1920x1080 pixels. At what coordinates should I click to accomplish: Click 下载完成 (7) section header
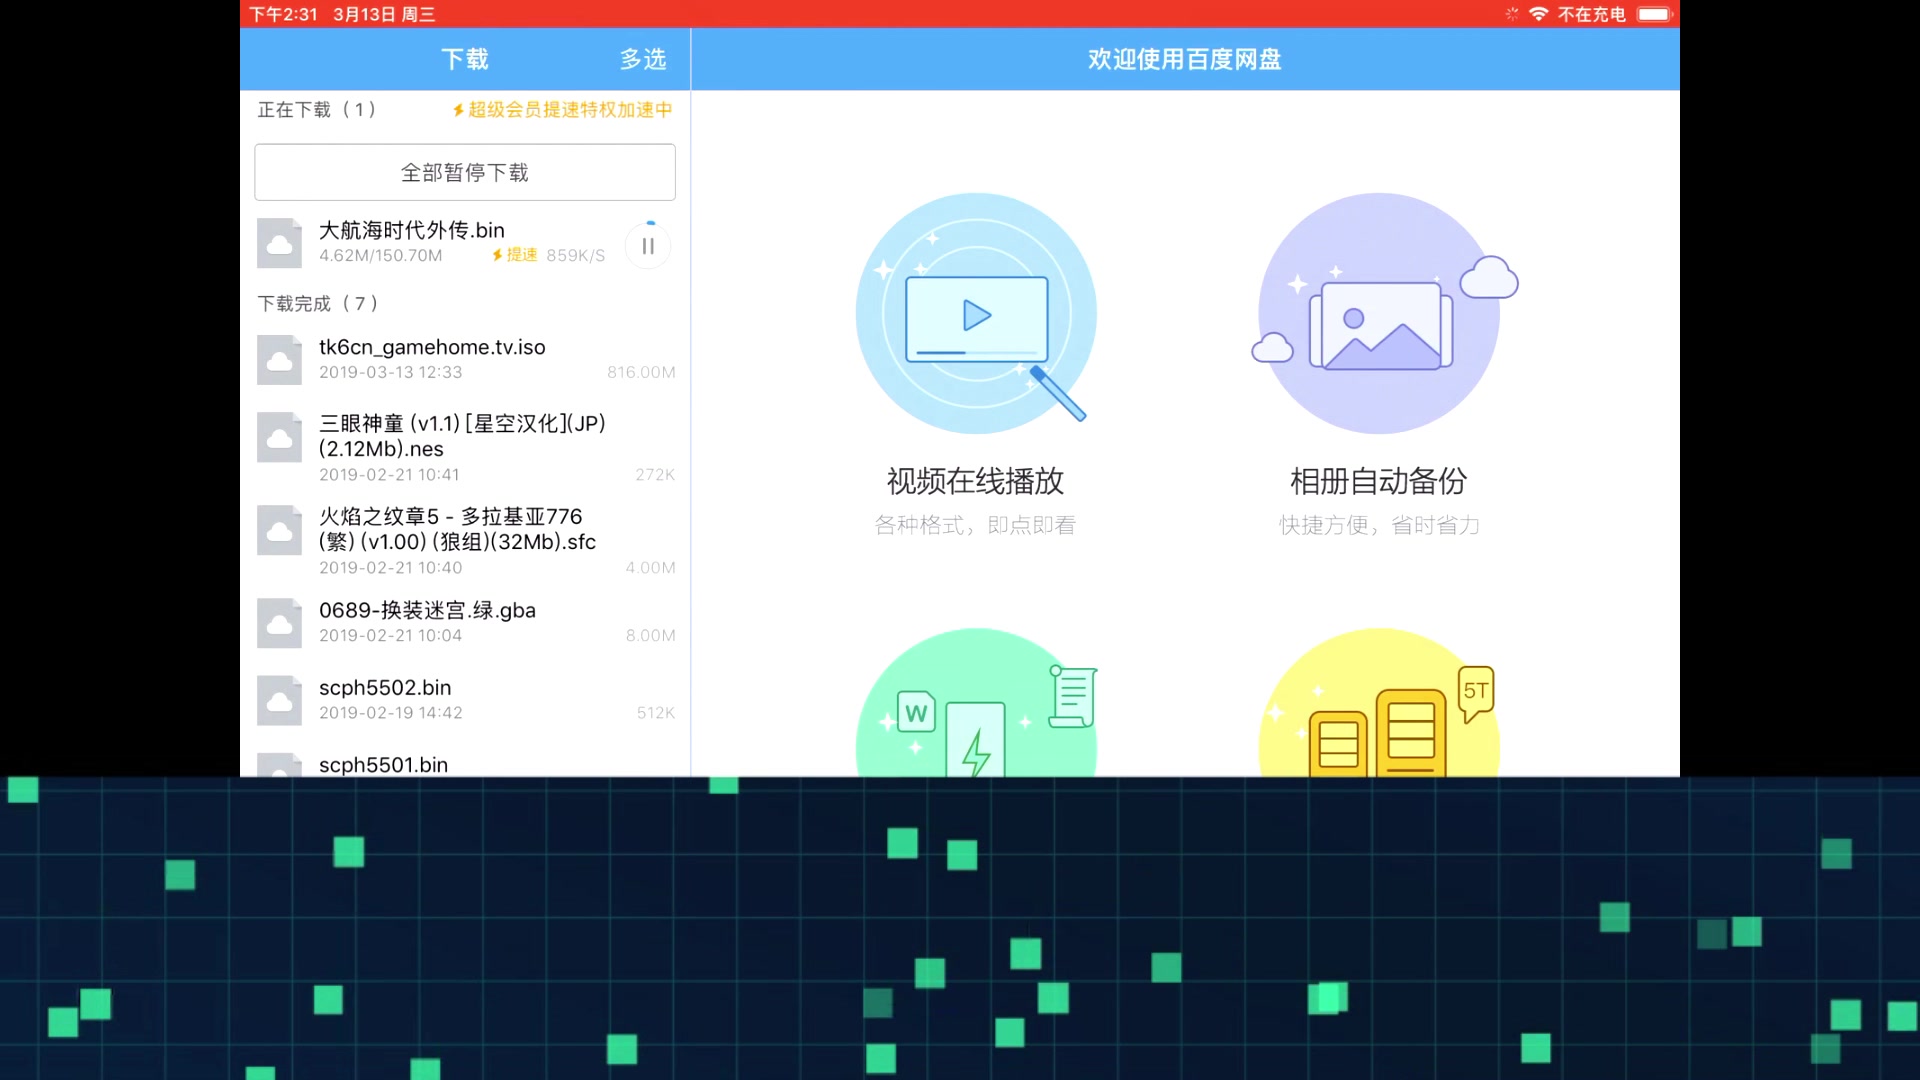[x=318, y=303]
